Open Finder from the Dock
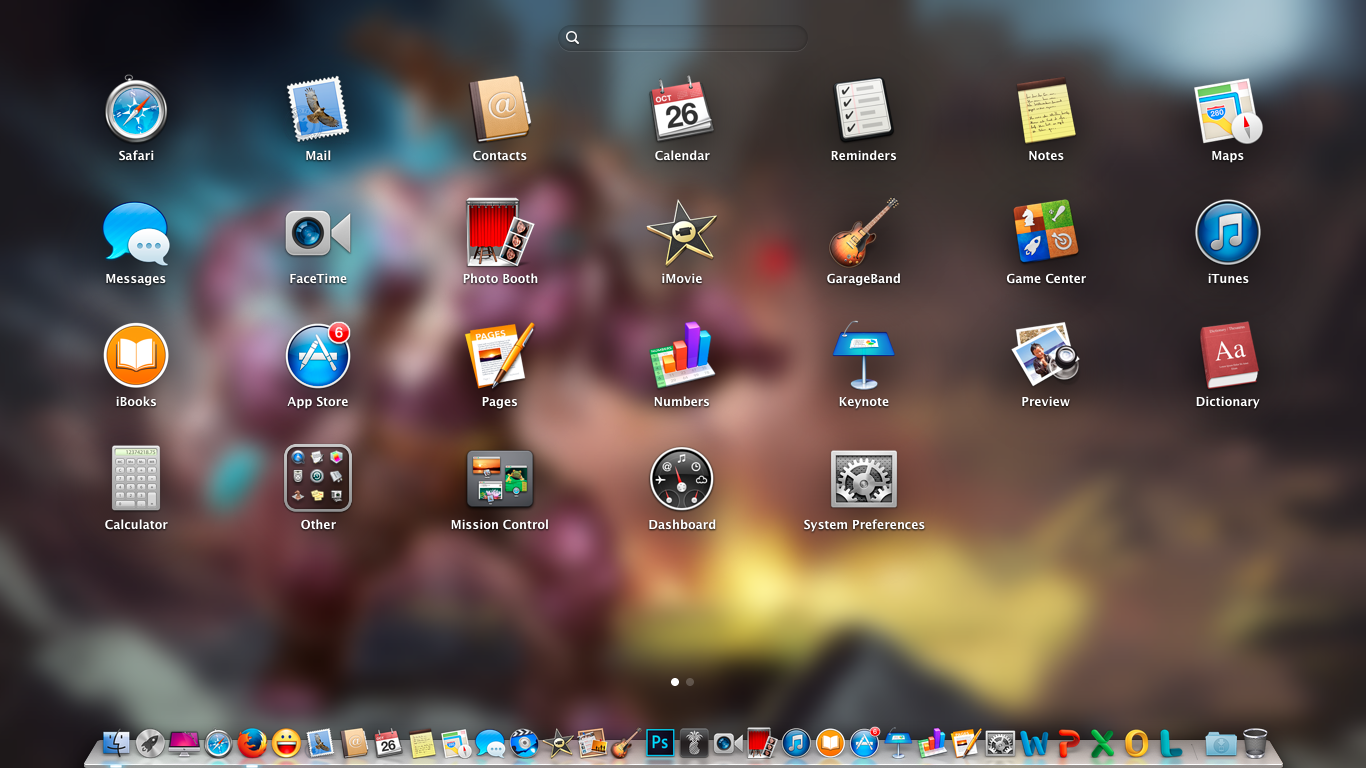This screenshot has height=768, width=1366. coord(116,743)
